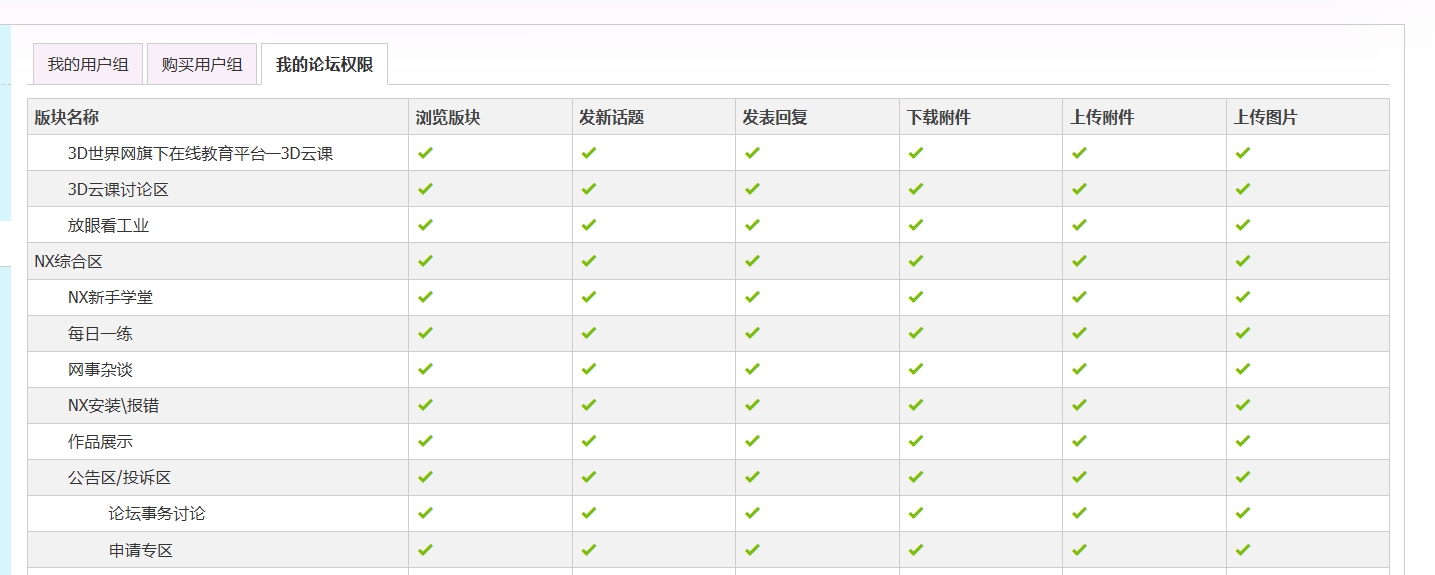Image resolution: width=1435 pixels, height=575 pixels.
Task: Select the NX新手学堂 forum name
Action: point(110,297)
